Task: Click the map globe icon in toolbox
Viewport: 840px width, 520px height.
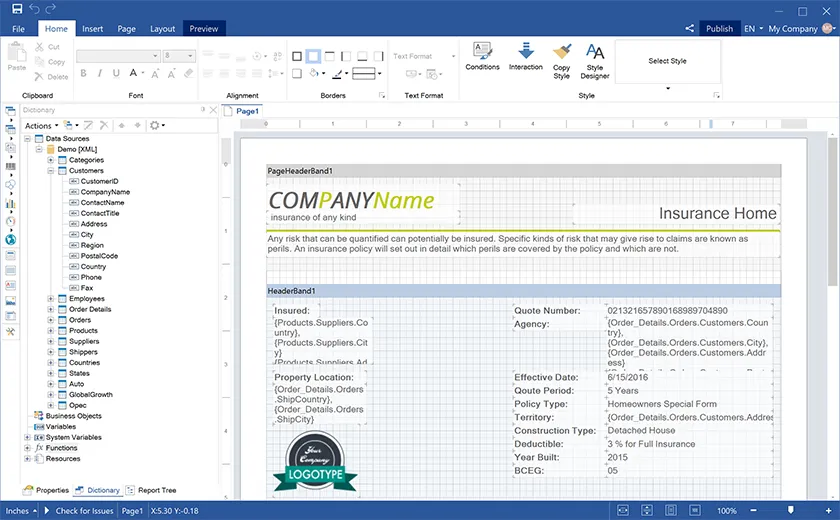Action: (x=10, y=239)
